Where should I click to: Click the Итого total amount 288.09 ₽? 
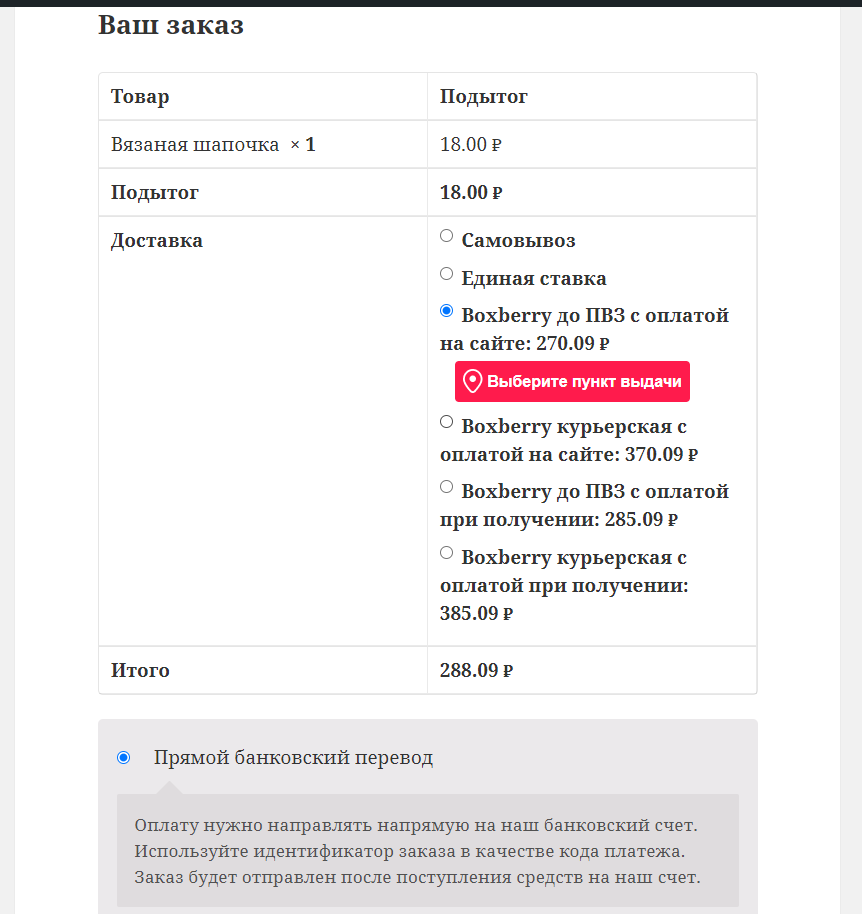click(x=476, y=670)
